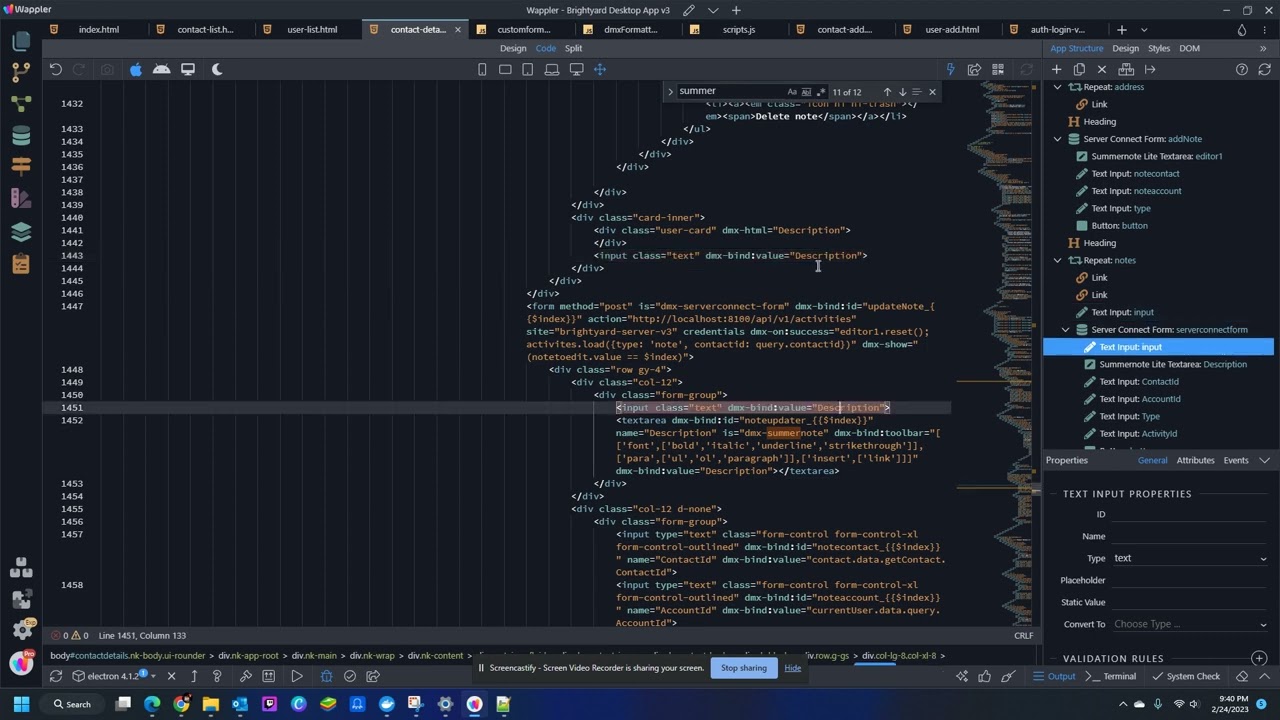Viewport: 1280px width, 720px height.
Task: Close the find widget
Action: click(932, 92)
